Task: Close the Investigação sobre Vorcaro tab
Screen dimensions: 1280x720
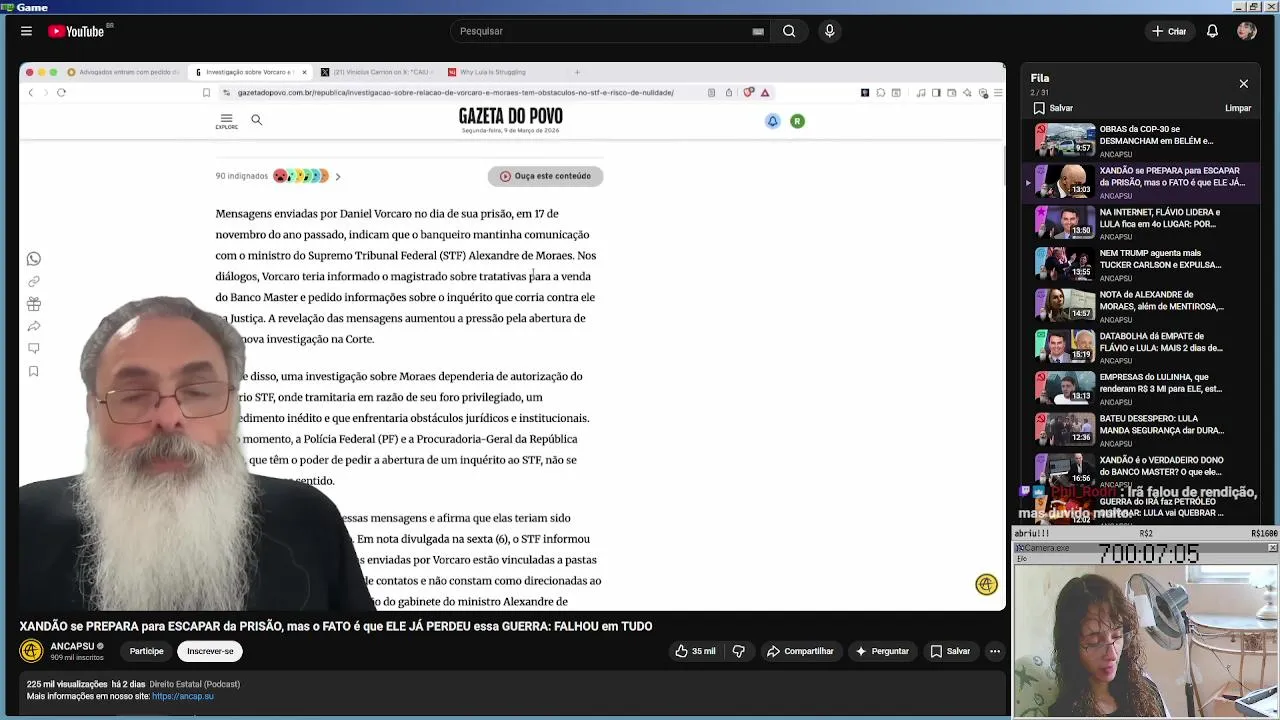Action: pos(304,72)
